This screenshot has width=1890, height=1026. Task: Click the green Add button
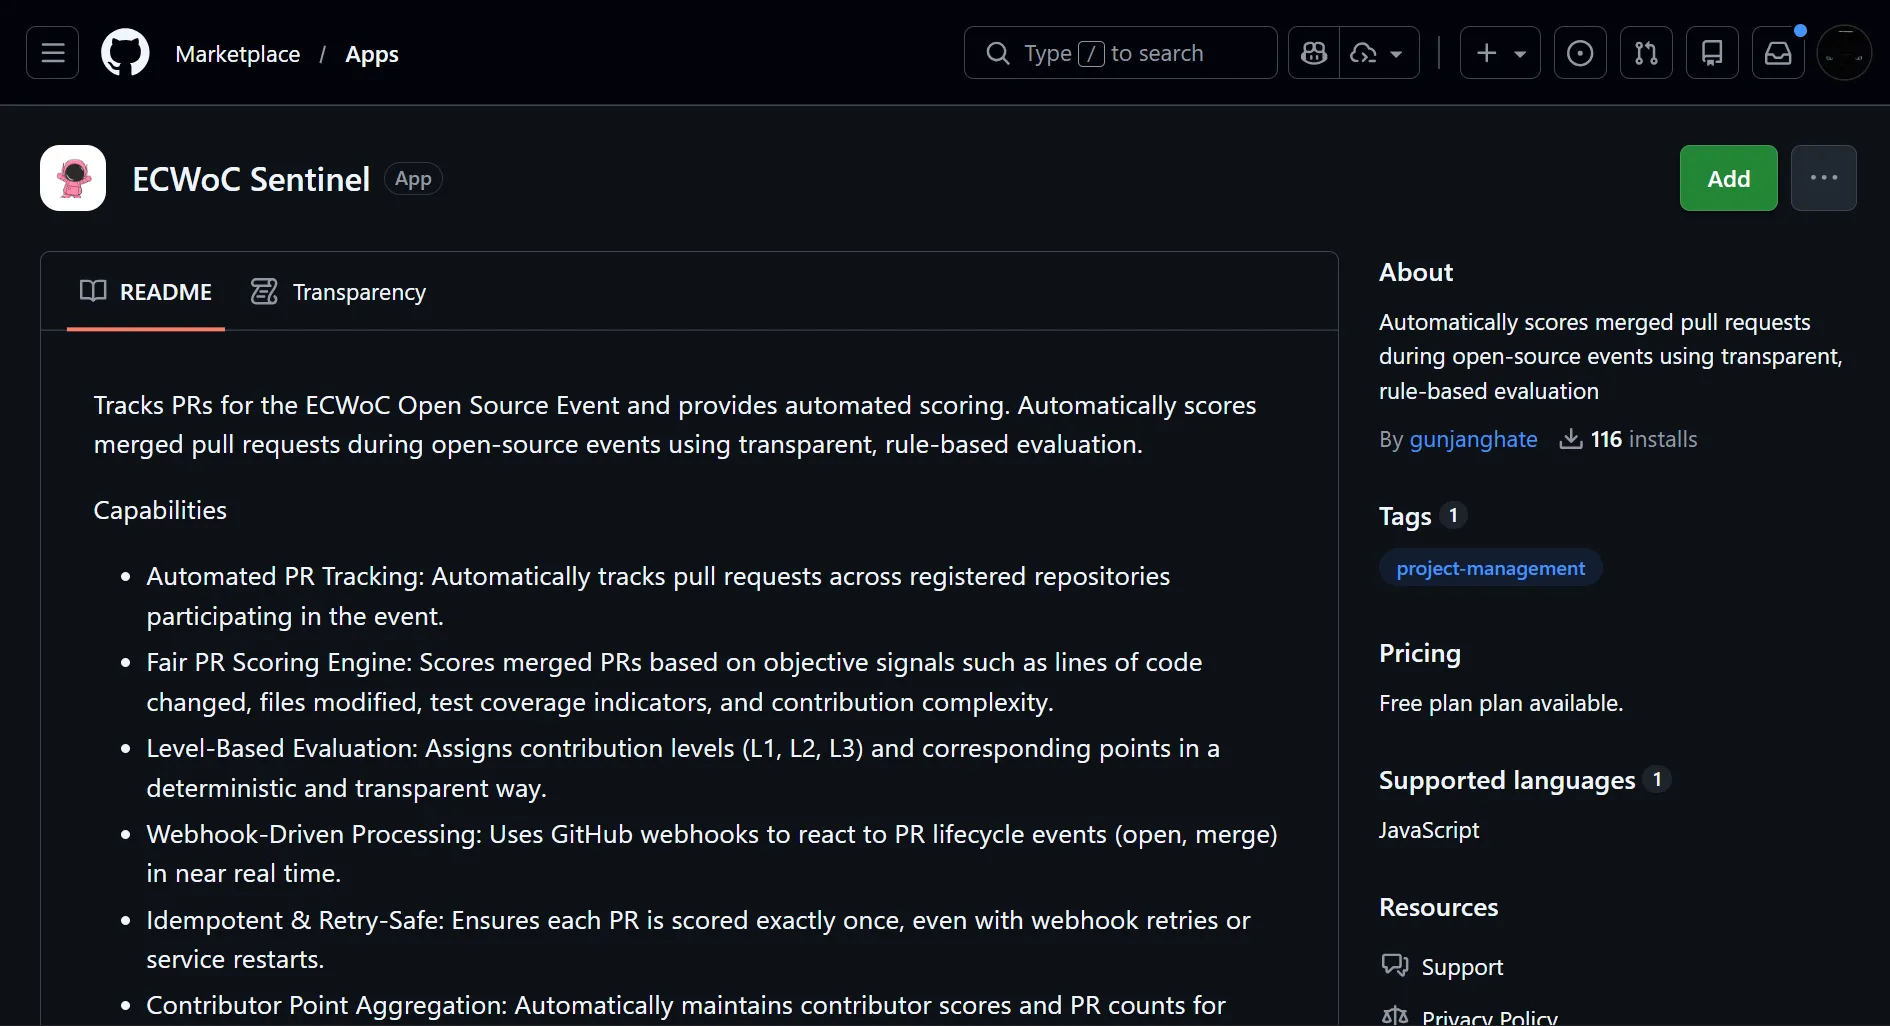[1728, 178]
